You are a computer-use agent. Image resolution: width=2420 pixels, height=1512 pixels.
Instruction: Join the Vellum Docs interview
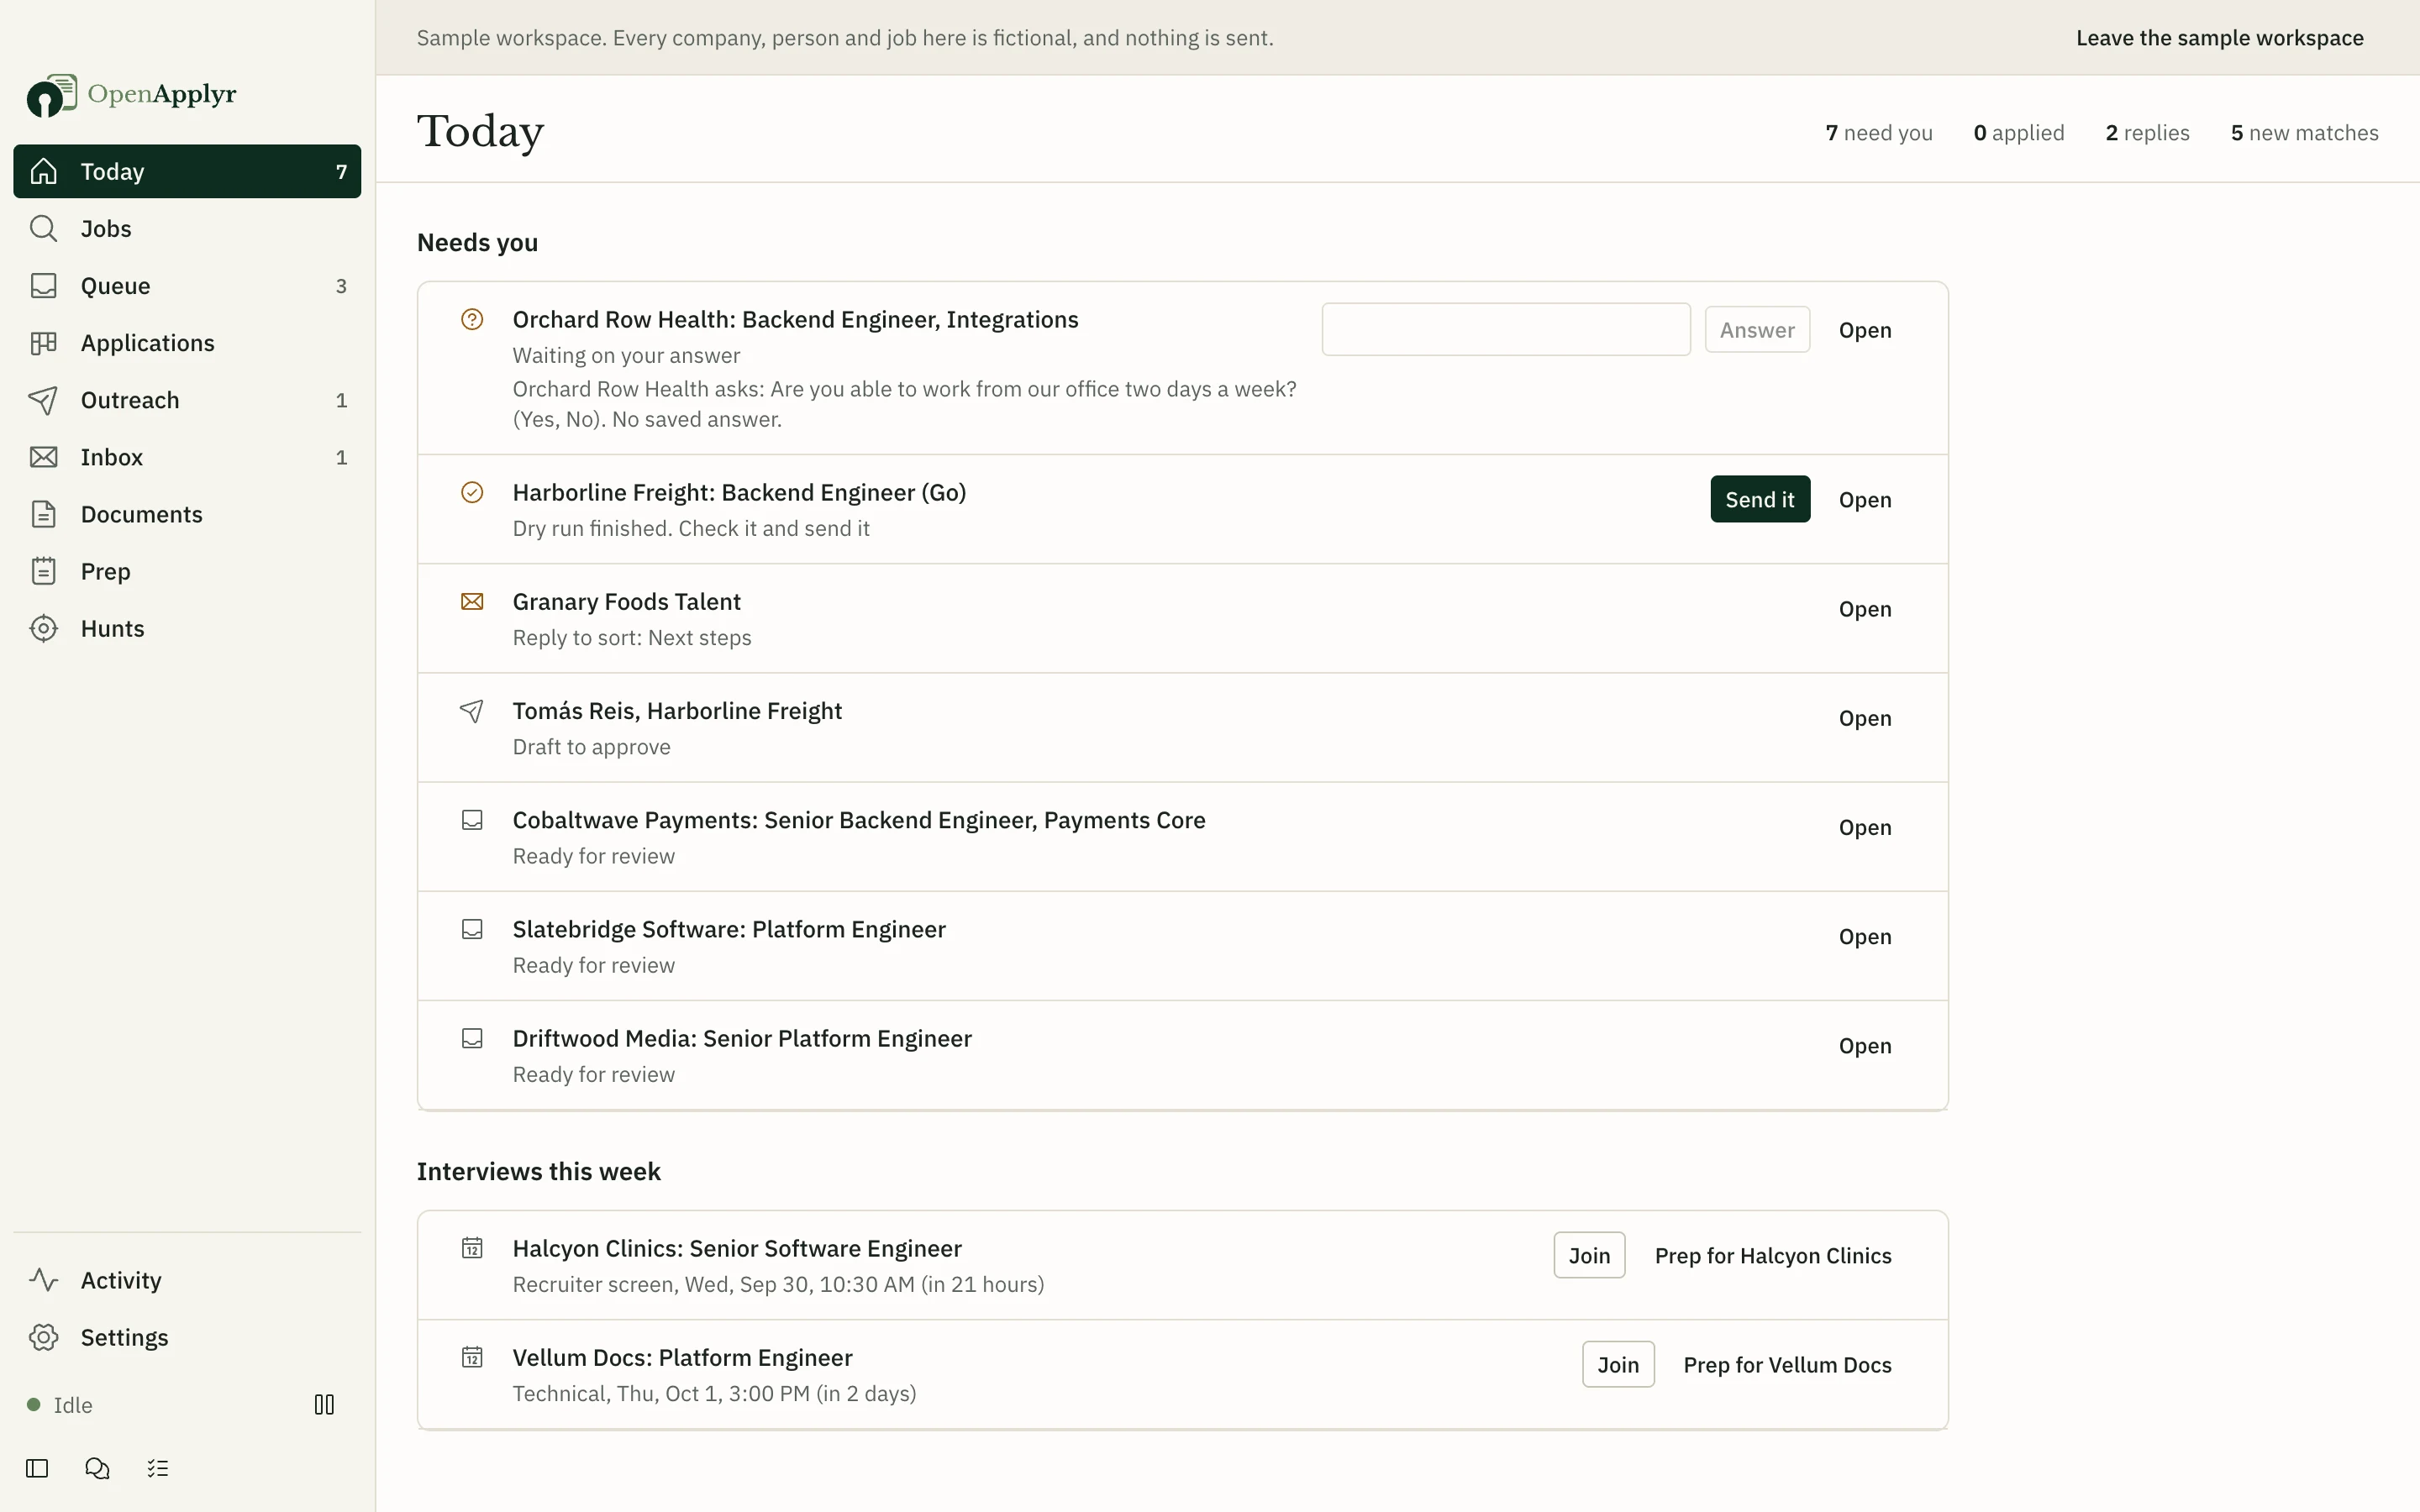tap(1618, 1364)
